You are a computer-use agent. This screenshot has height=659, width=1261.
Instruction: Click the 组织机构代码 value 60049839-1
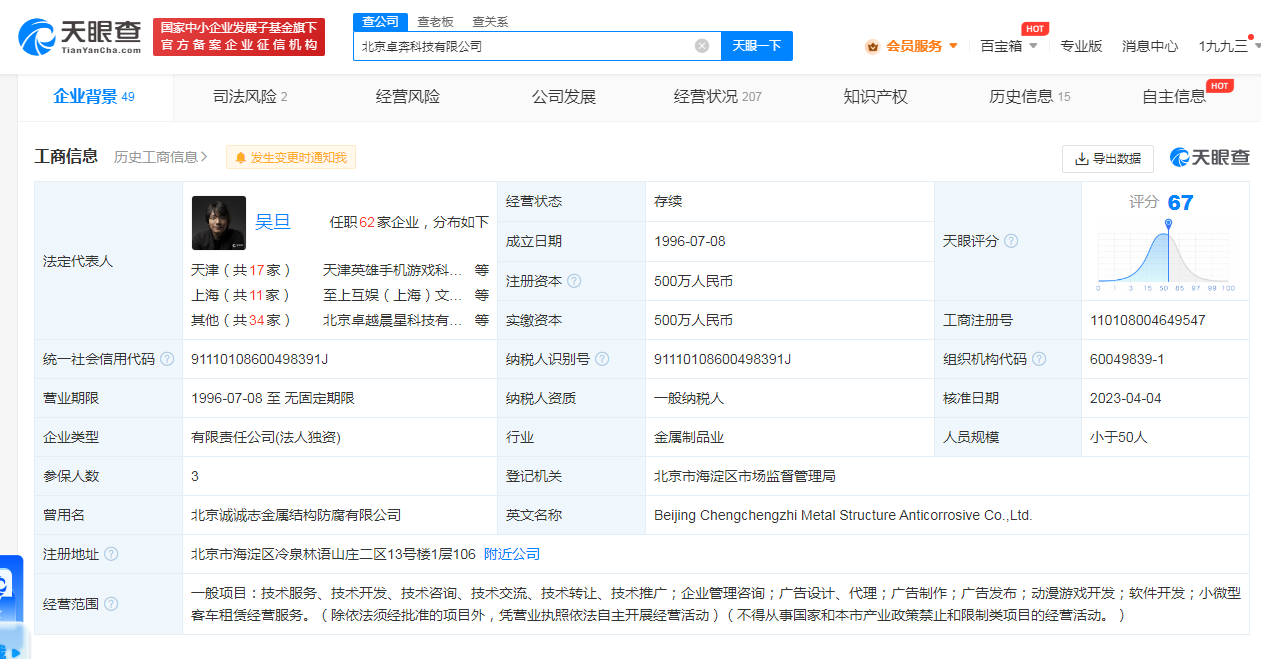click(x=1127, y=359)
